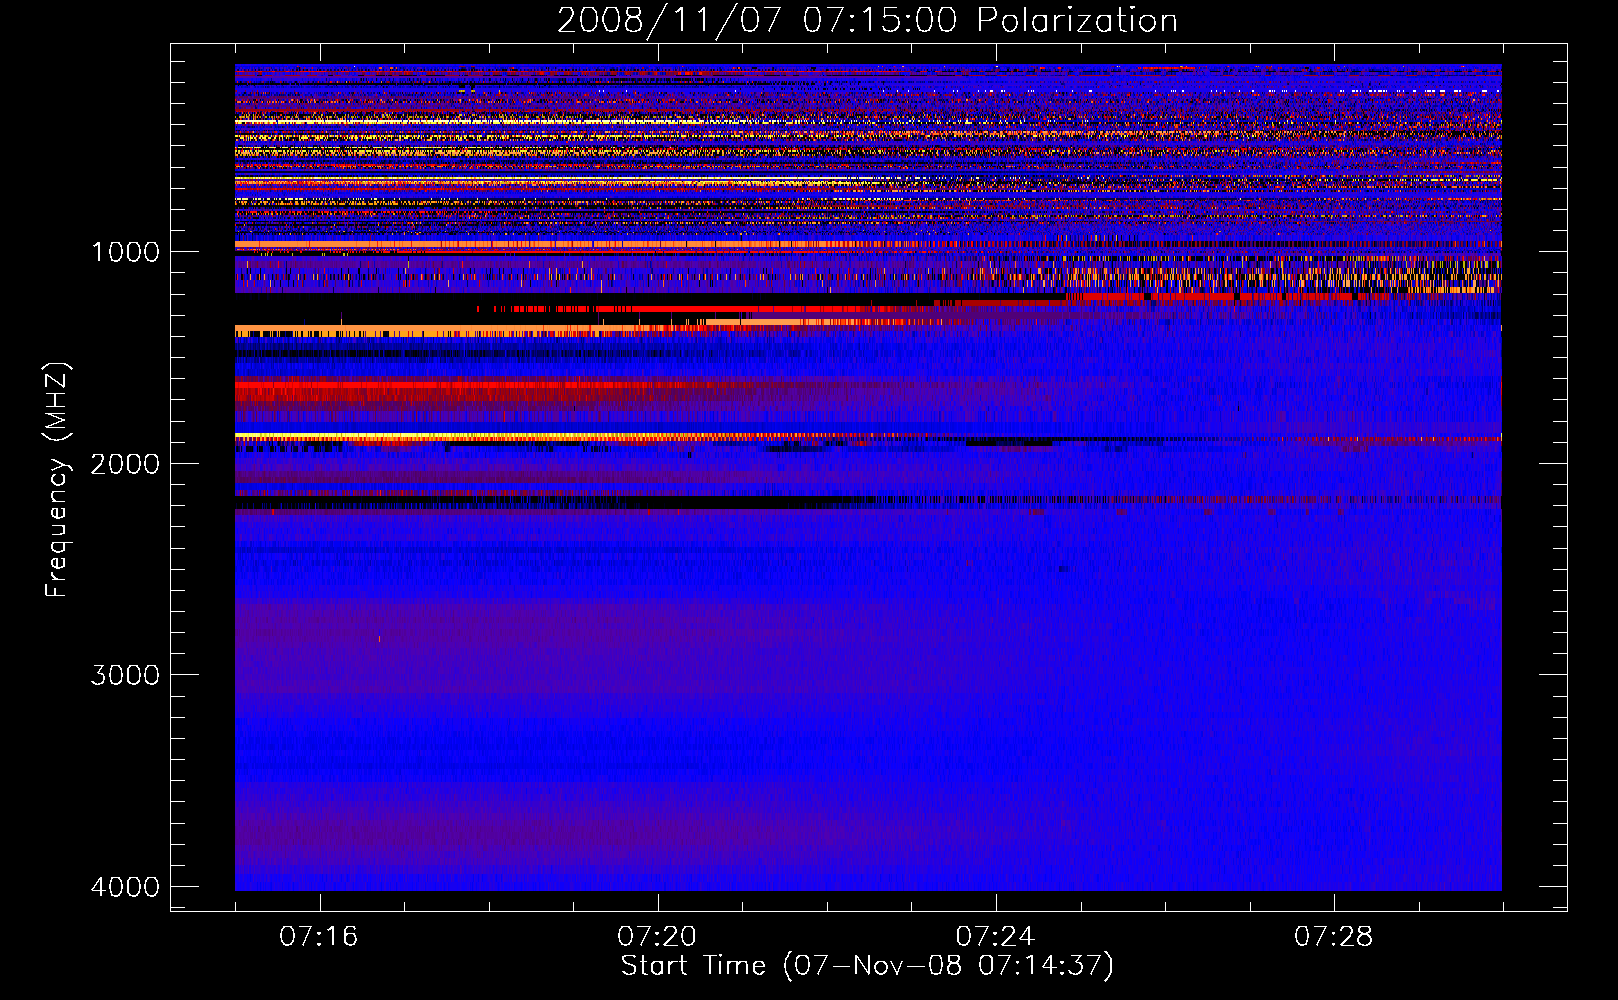The image size is (1618, 1000).
Task: Click the '07:24' time tick label
Action: click(x=996, y=937)
